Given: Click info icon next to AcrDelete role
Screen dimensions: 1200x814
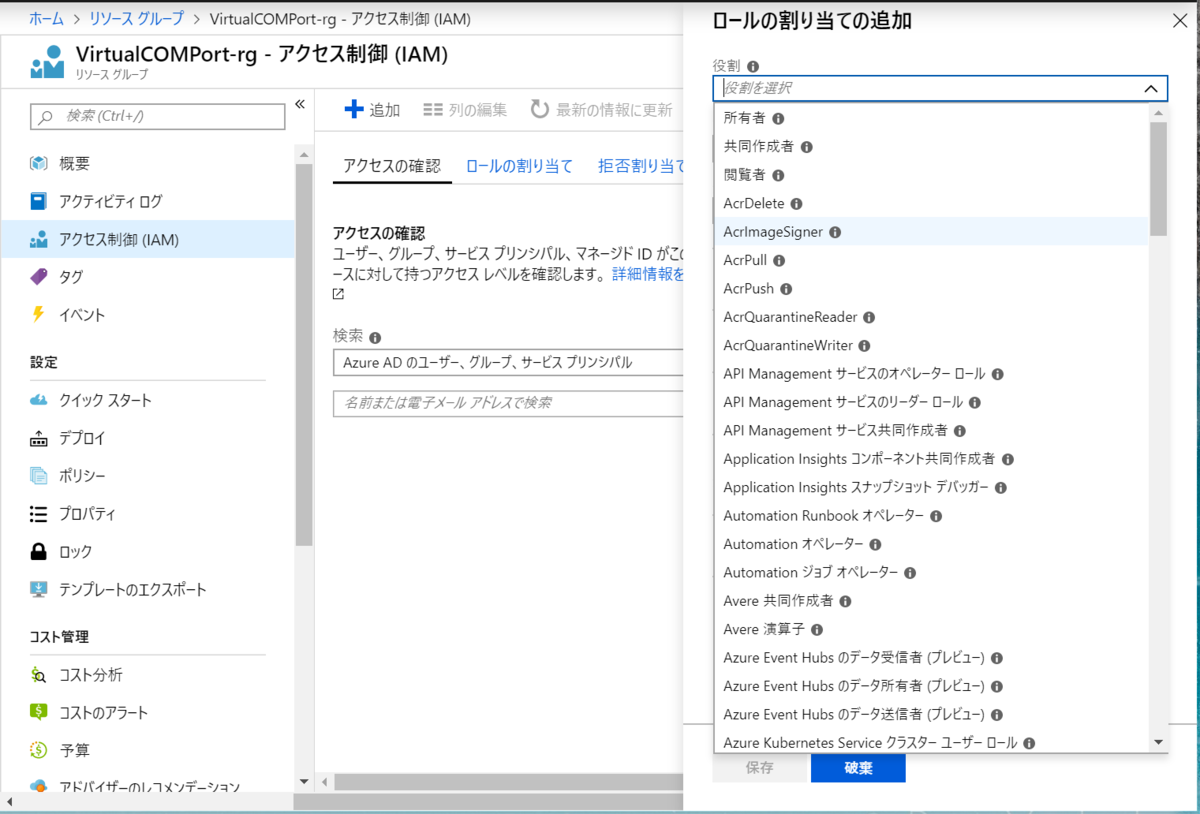Looking at the screenshot, I should coord(796,204).
